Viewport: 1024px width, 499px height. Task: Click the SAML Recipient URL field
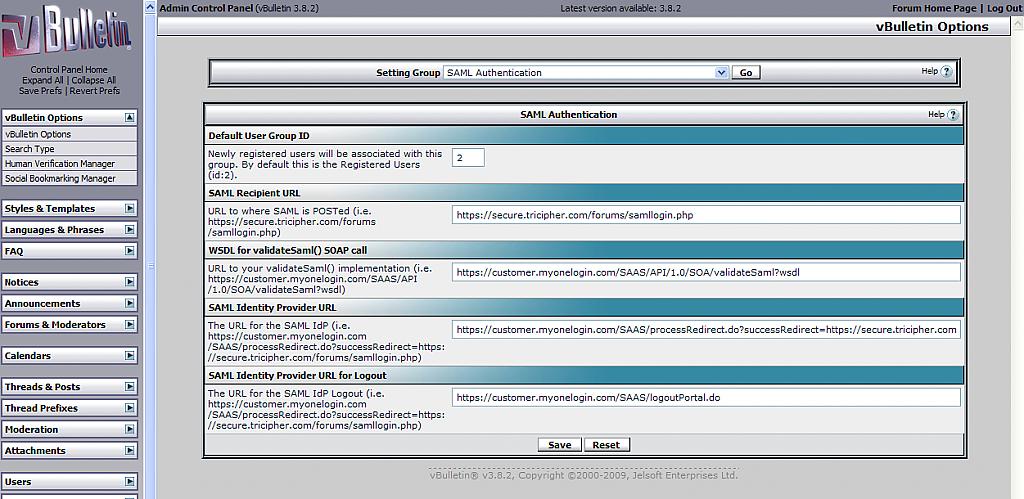tap(705, 215)
